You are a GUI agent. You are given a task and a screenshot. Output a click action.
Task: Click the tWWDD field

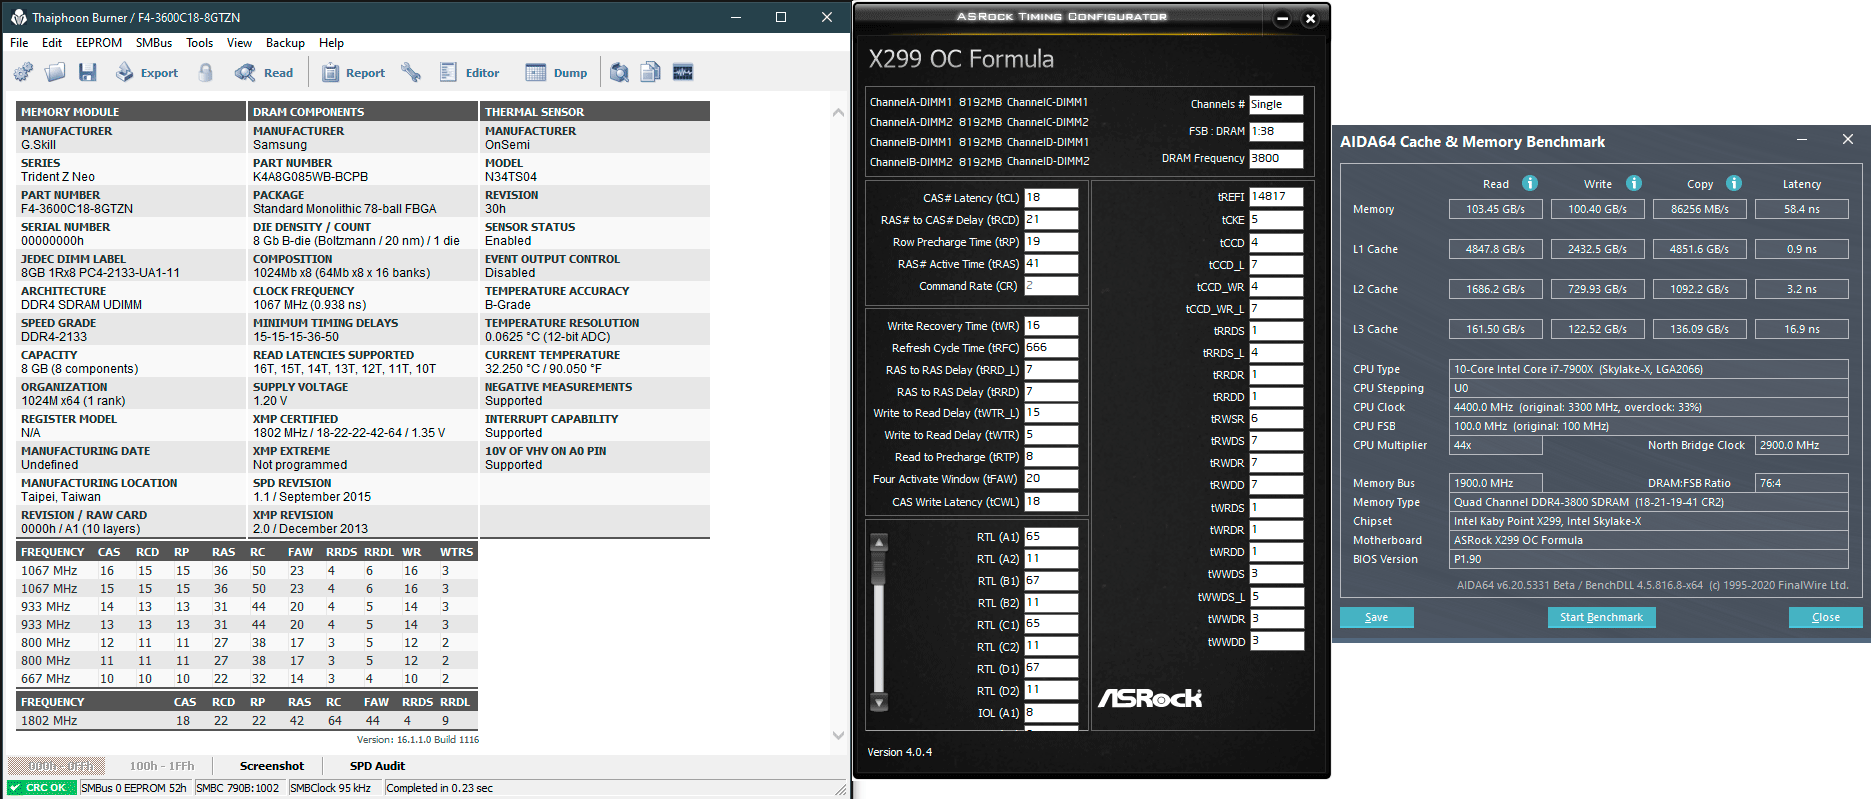click(x=1277, y=642)
